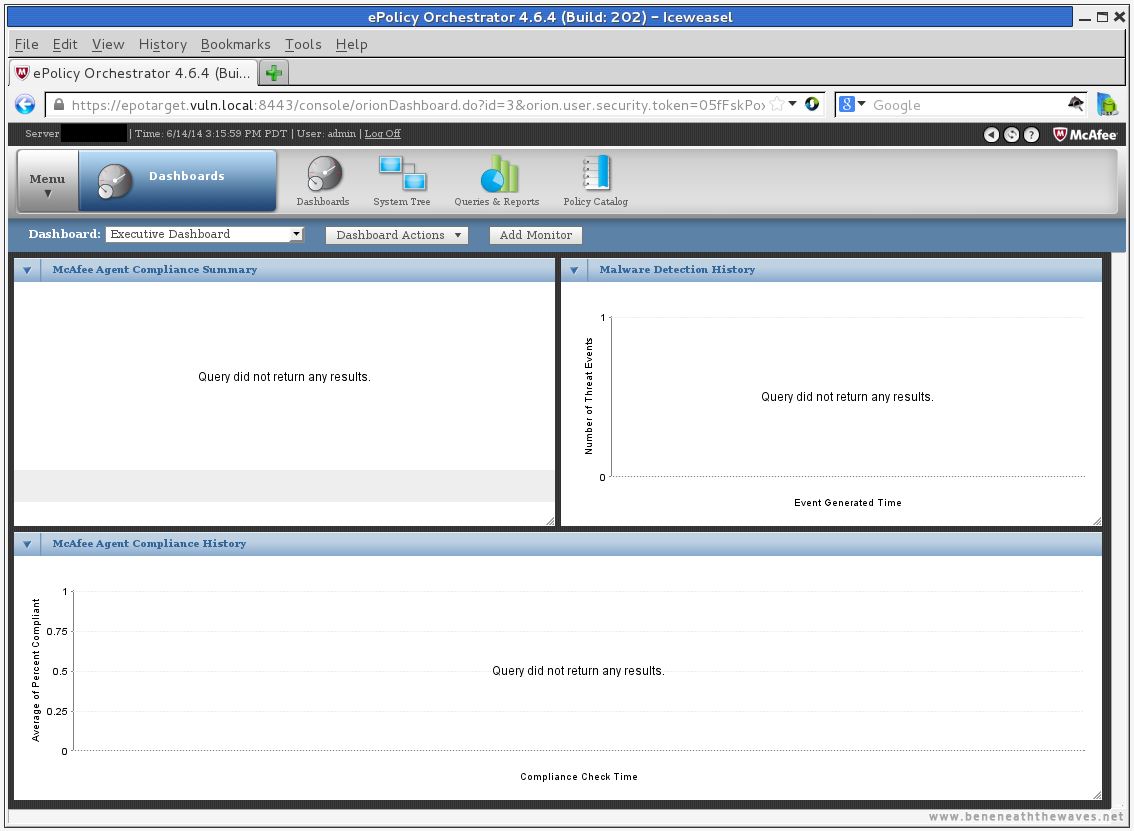Click the McAfee Agent Compliance History title
This screenshot has width=1134, height=831.
(x=149, y=544)
